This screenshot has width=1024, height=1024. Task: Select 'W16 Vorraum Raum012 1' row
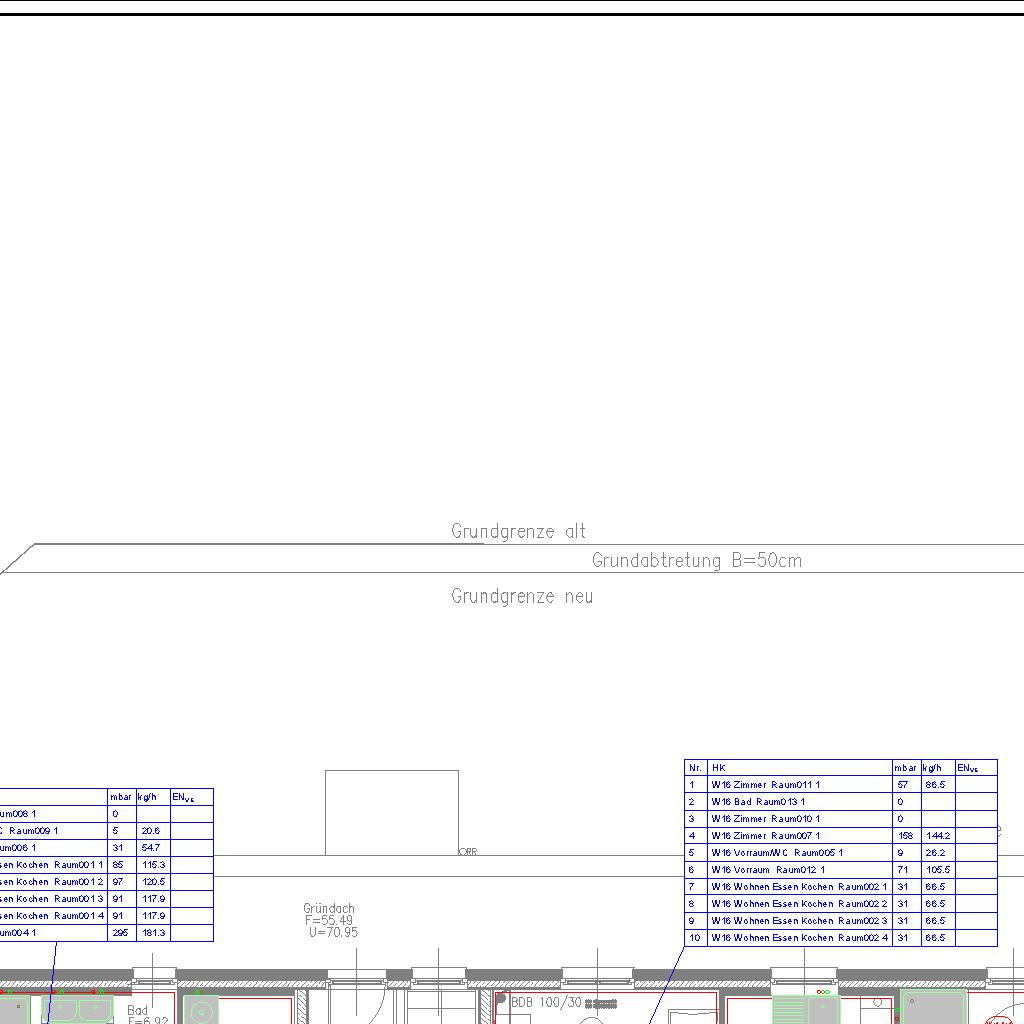coord(768,870)
